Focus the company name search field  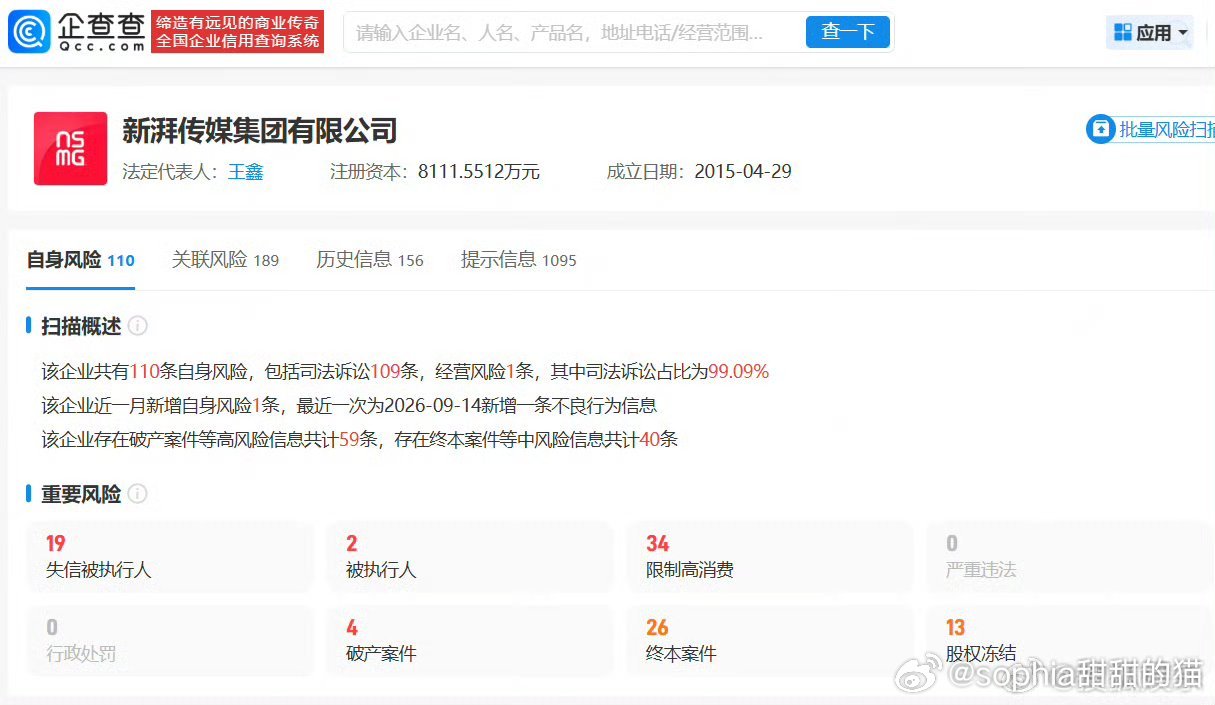[575, 33]
